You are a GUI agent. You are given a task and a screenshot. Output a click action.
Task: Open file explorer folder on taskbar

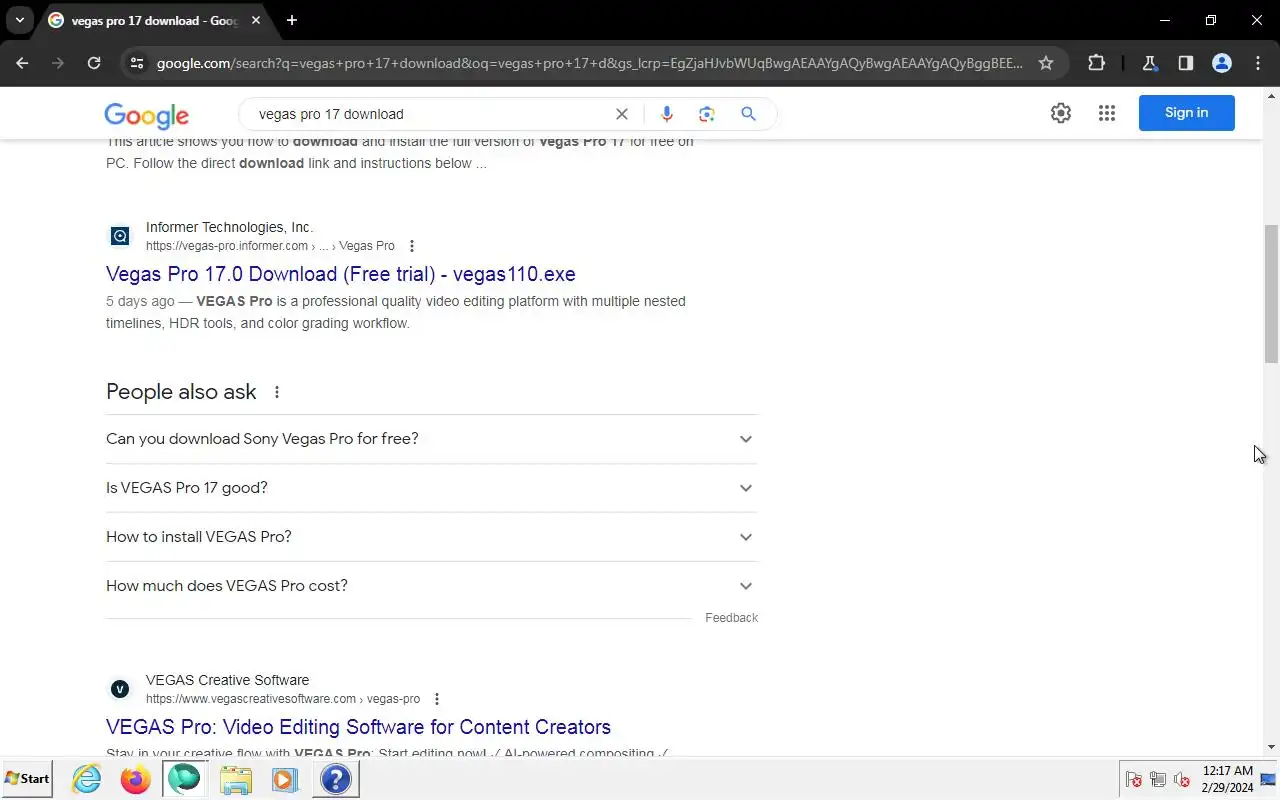[236, 779]
